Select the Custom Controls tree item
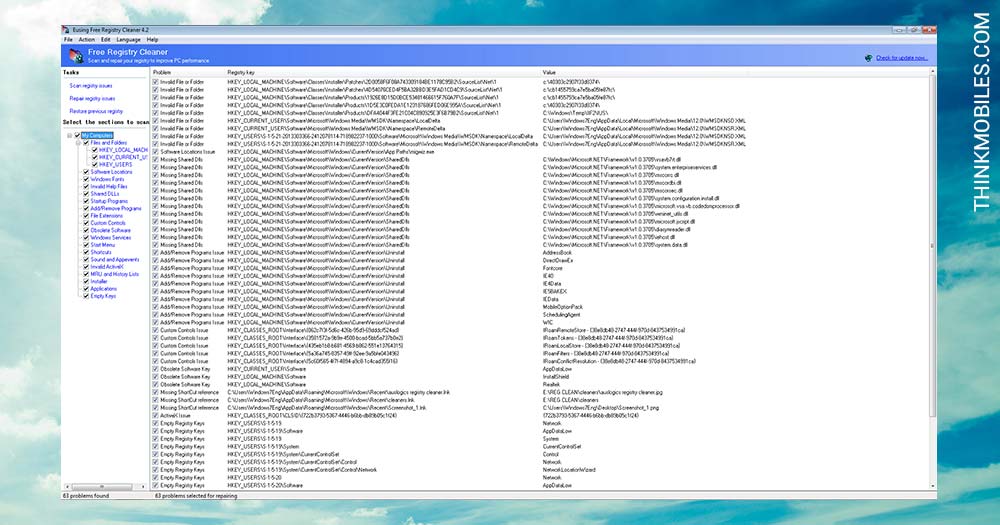 (x=108, y=223)
